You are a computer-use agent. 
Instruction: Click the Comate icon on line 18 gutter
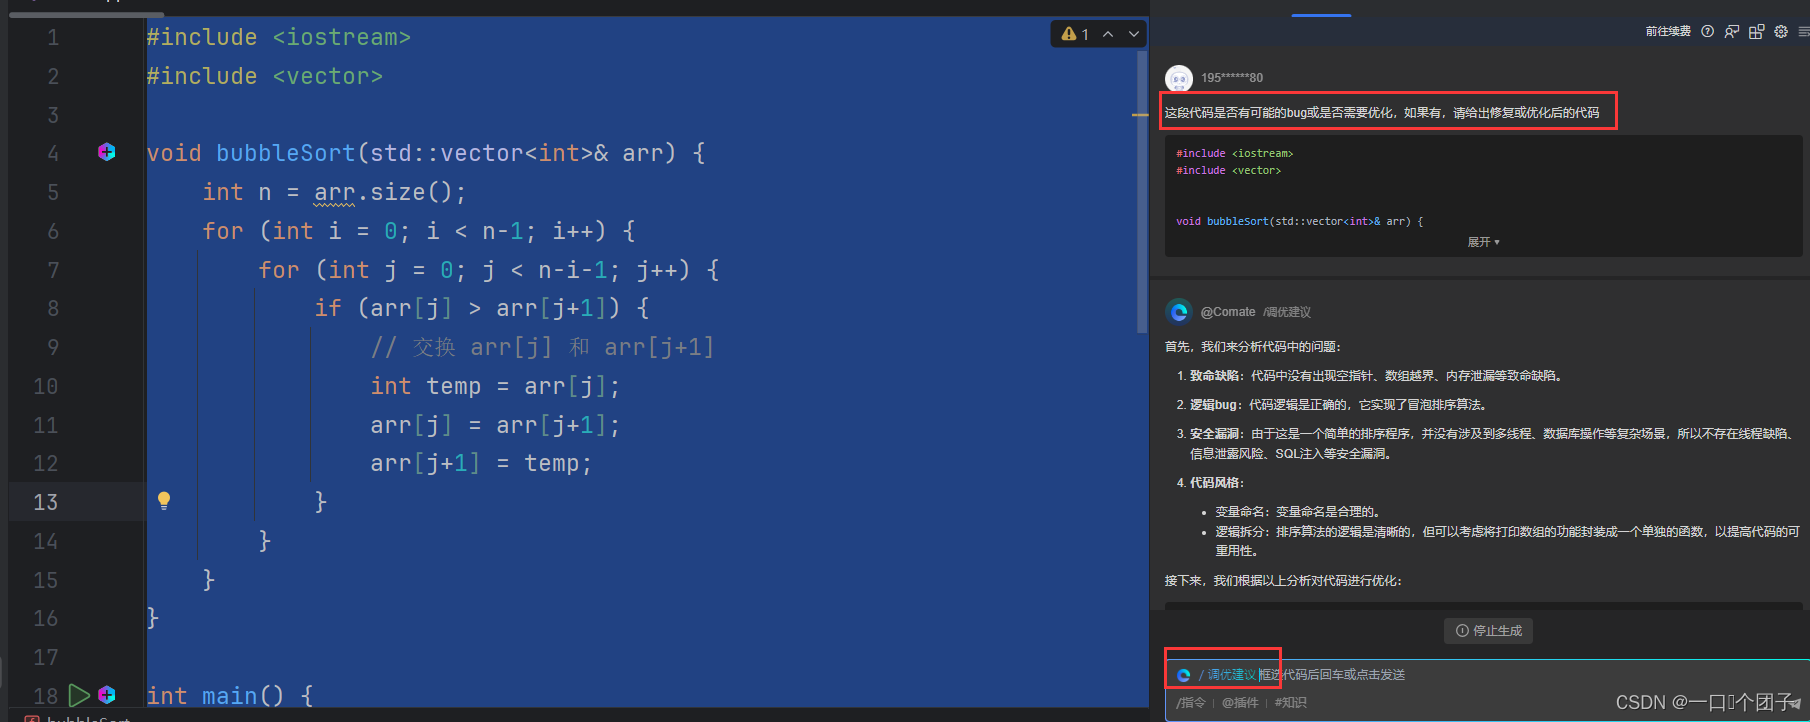coord(107,694)
